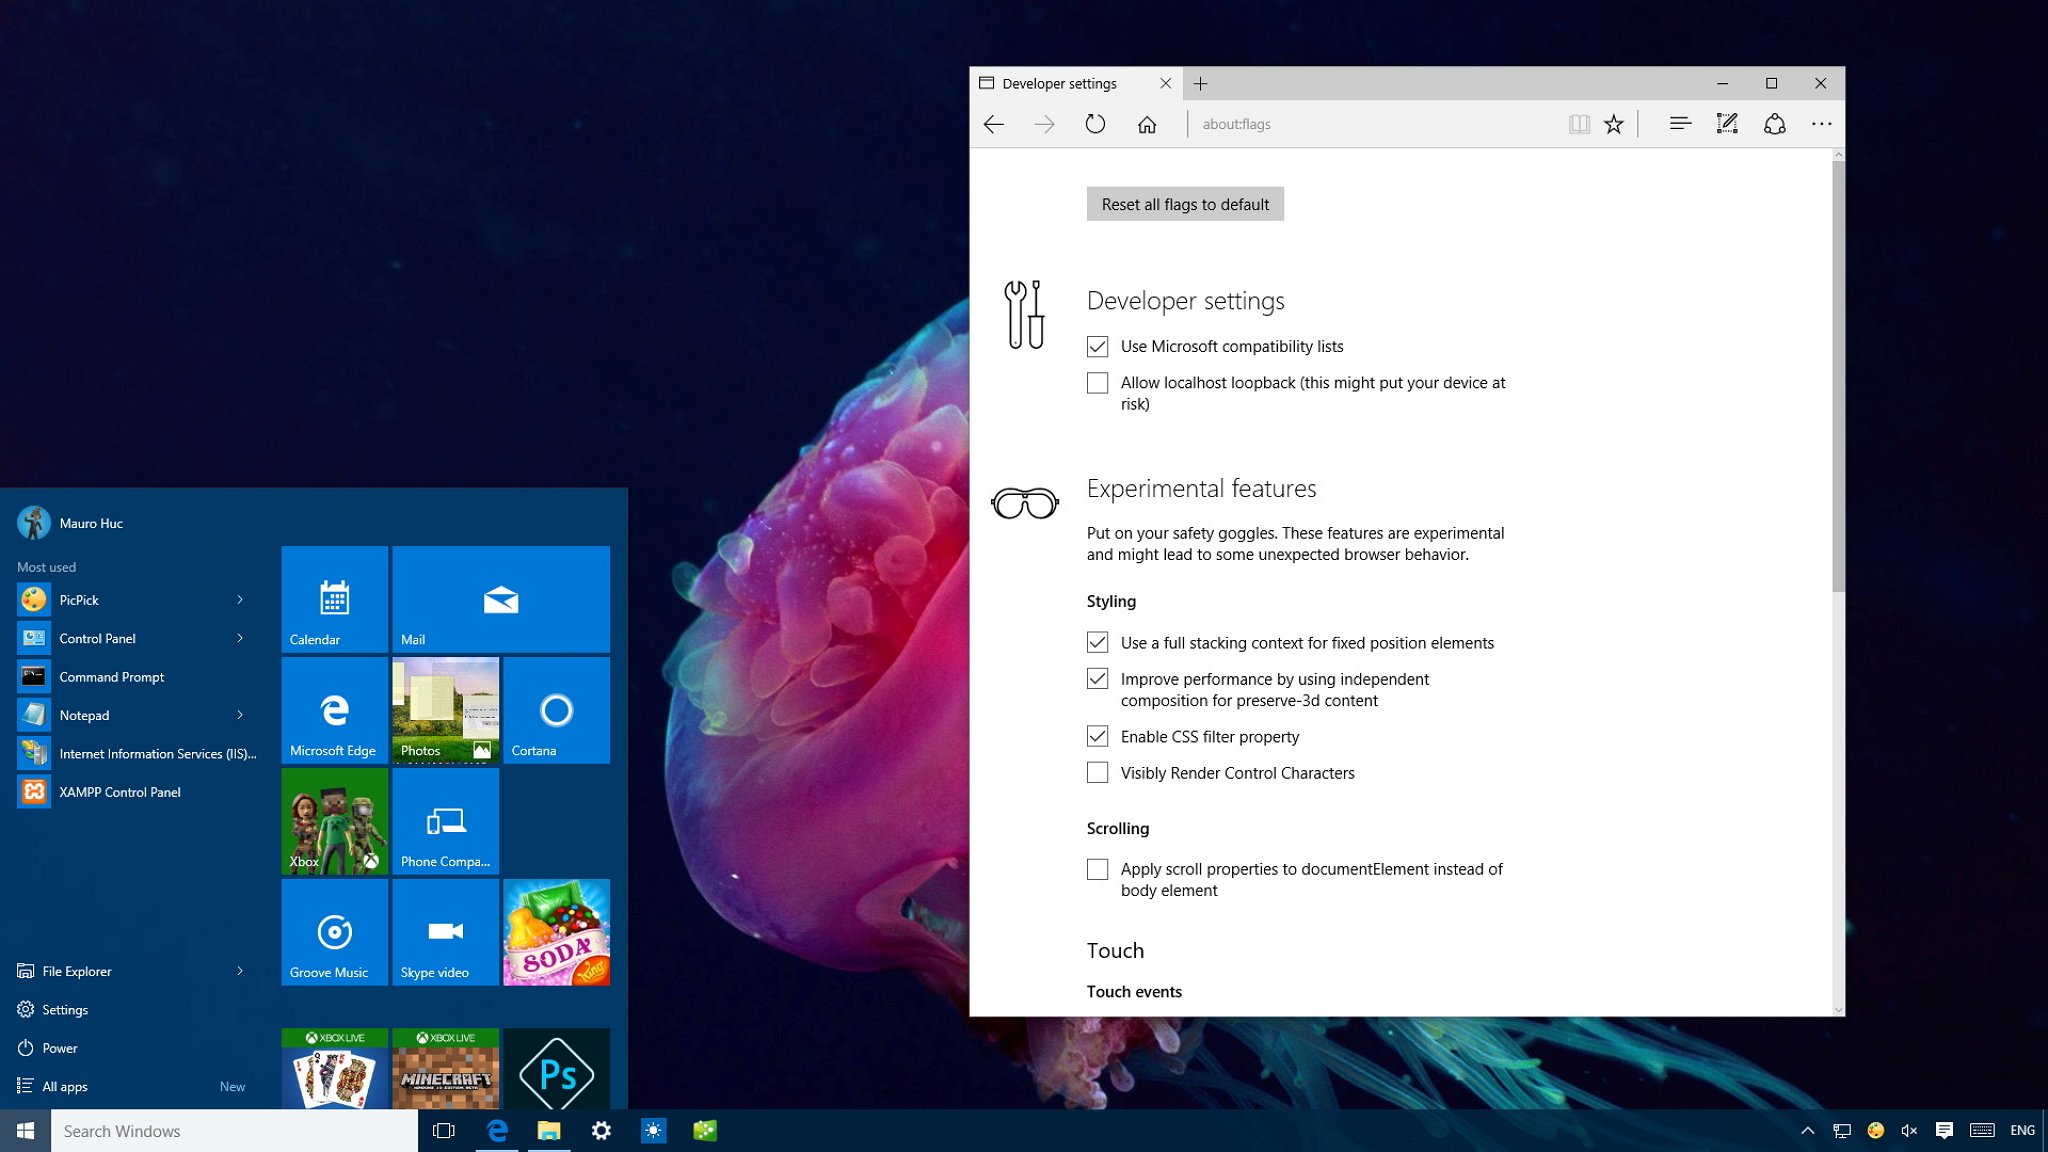Screen dimensions: 2048x1152
Task: Open the Cortana app tile
Action: (x=556, y=708)
